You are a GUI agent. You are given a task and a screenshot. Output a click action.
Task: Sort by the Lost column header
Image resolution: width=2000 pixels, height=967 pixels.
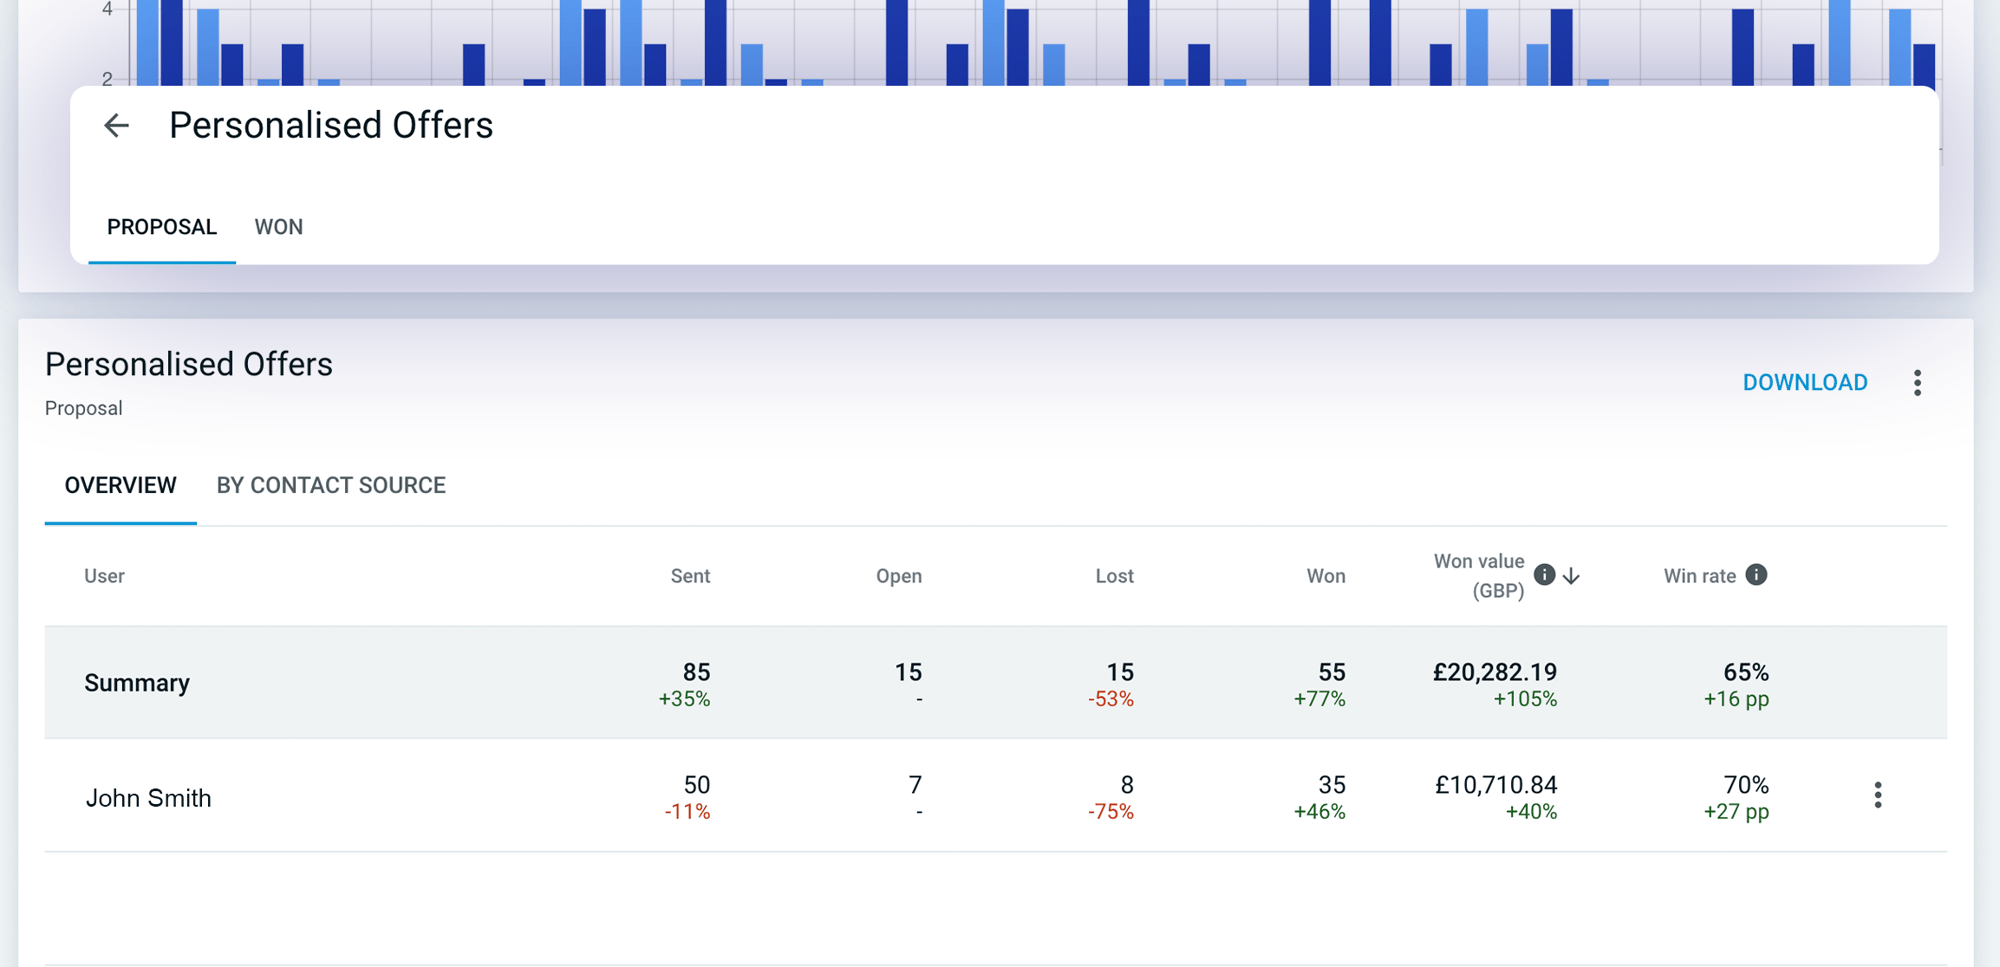tap(1114, 576)
